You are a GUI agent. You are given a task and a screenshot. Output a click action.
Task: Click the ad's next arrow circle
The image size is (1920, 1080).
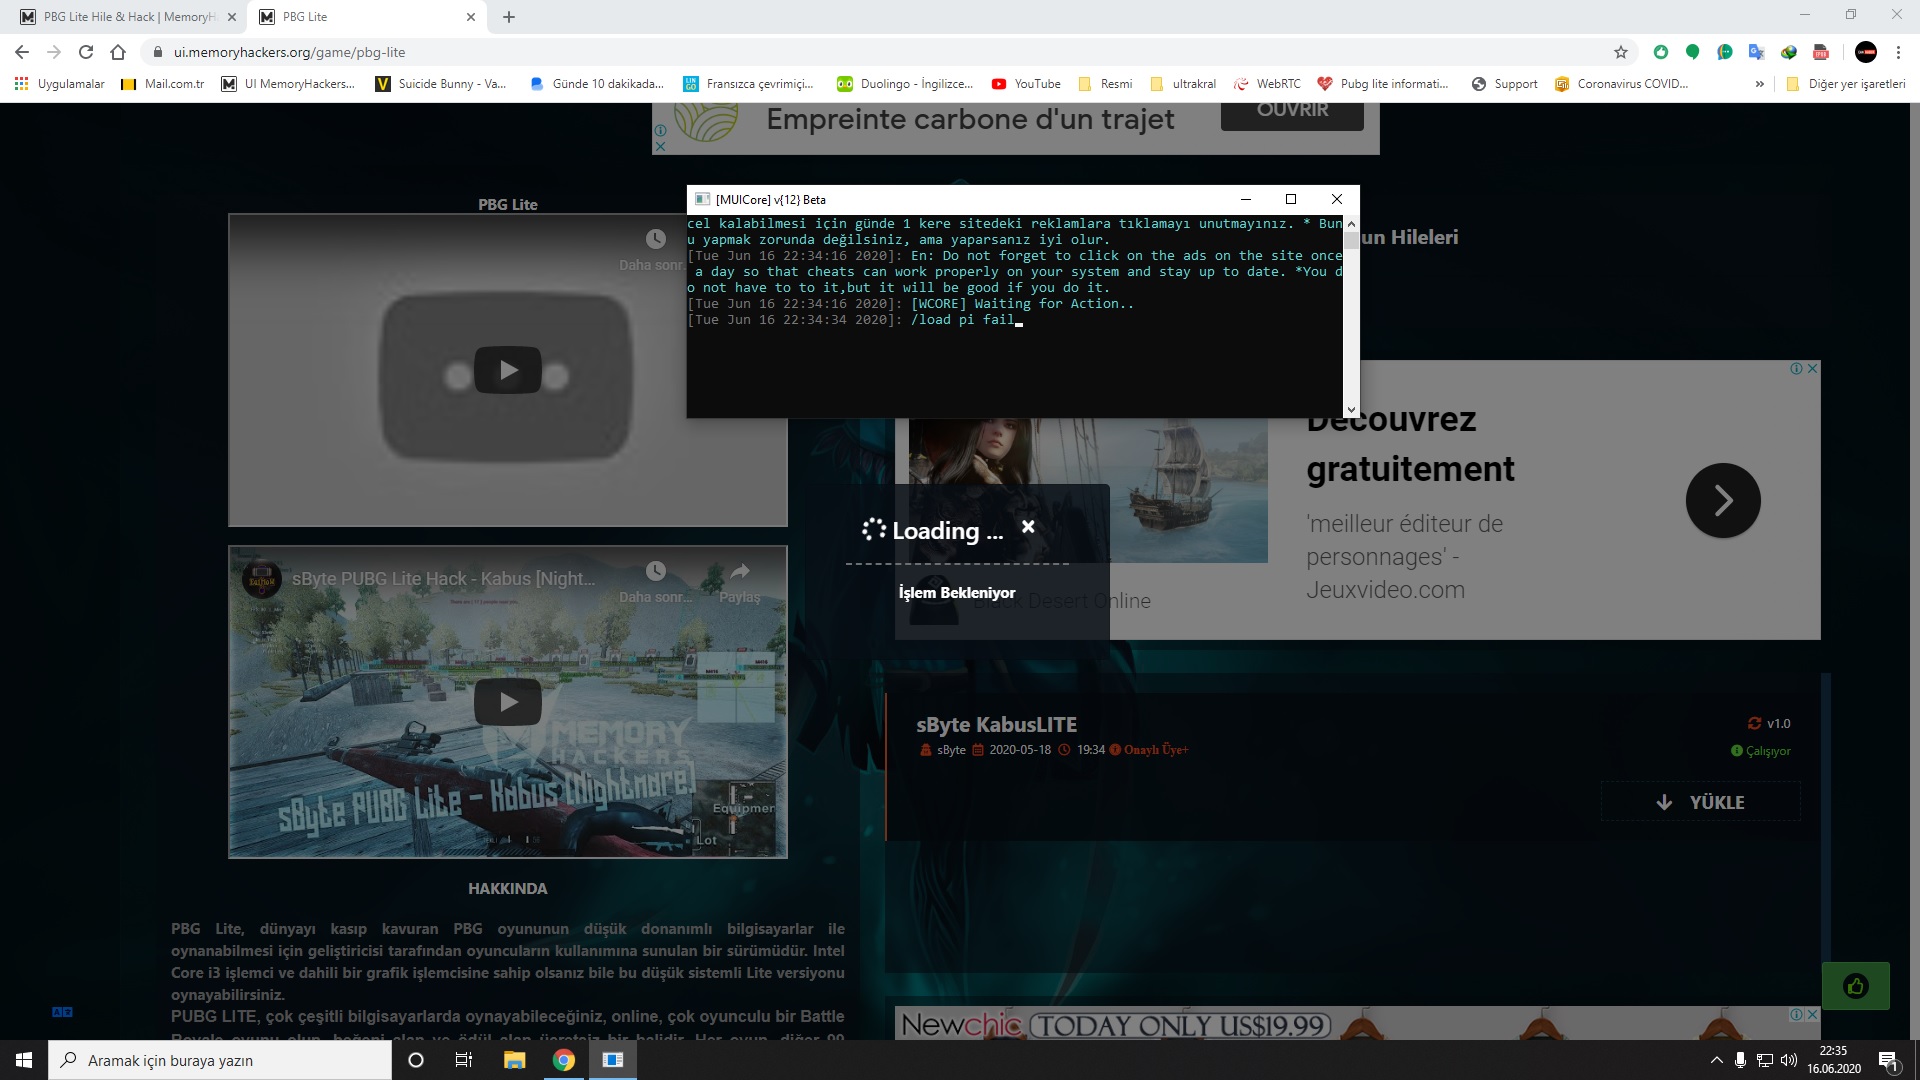click(1723, 500)
